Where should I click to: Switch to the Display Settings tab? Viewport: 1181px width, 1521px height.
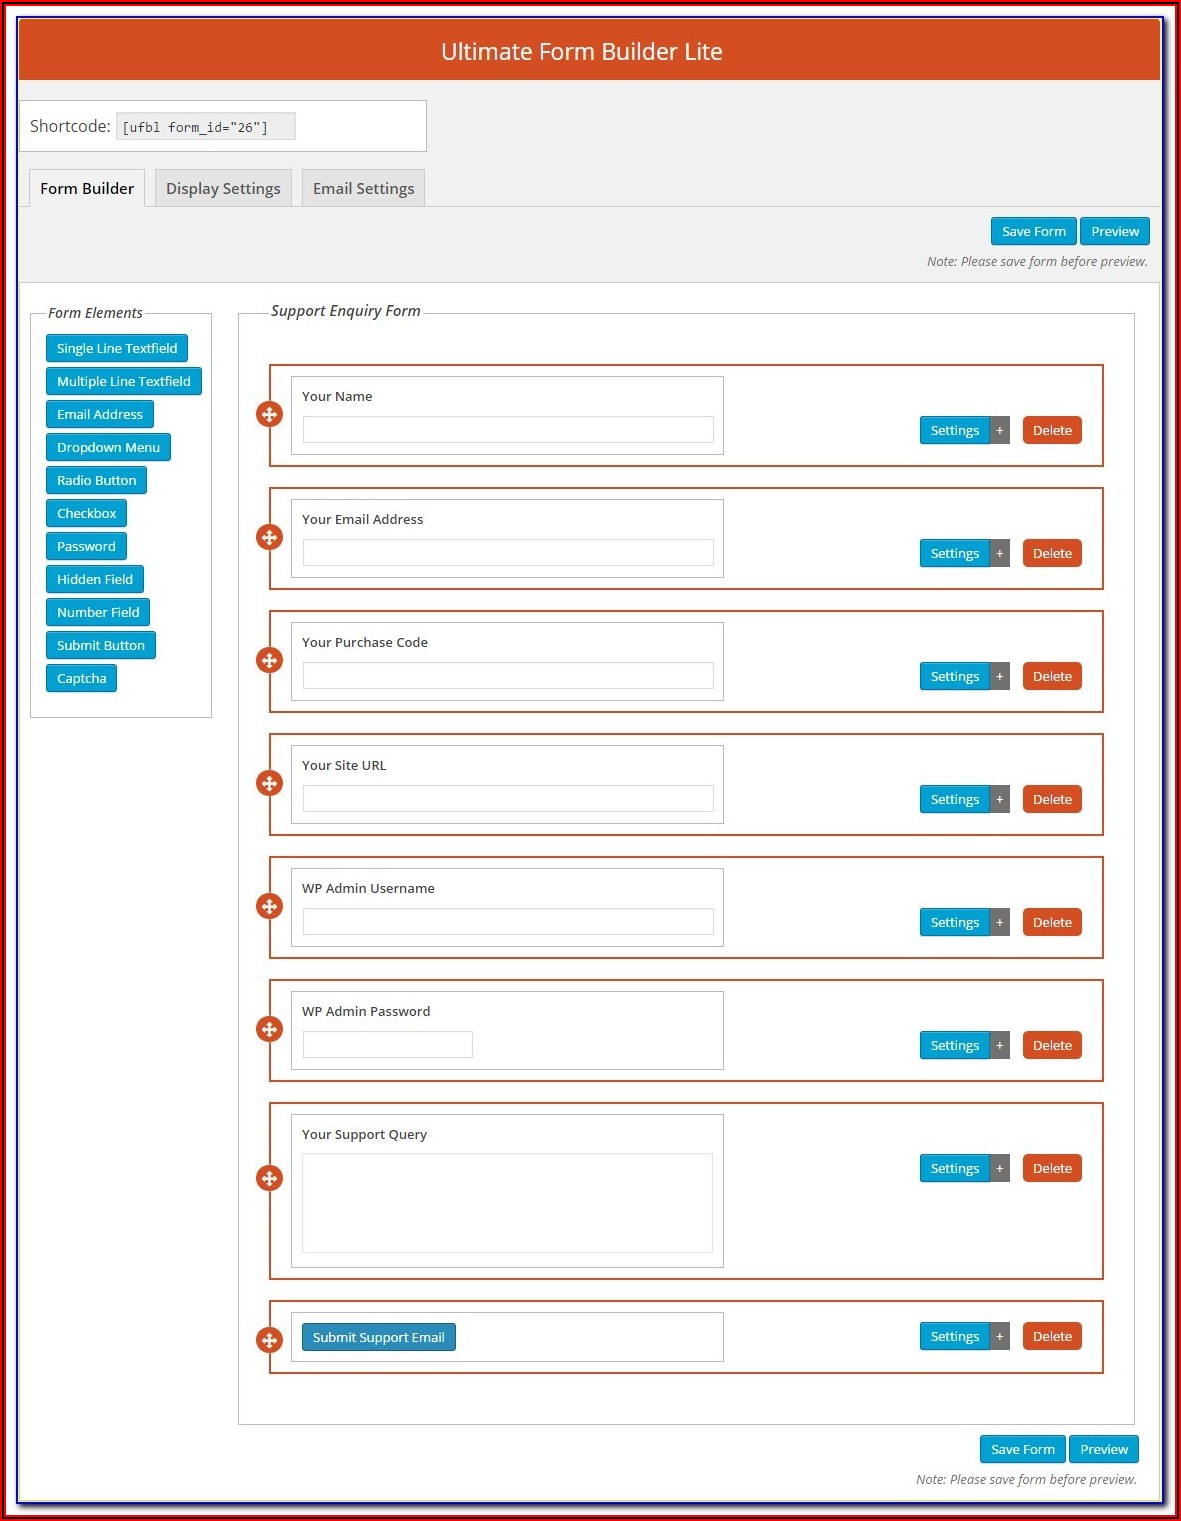pos(223,188)
